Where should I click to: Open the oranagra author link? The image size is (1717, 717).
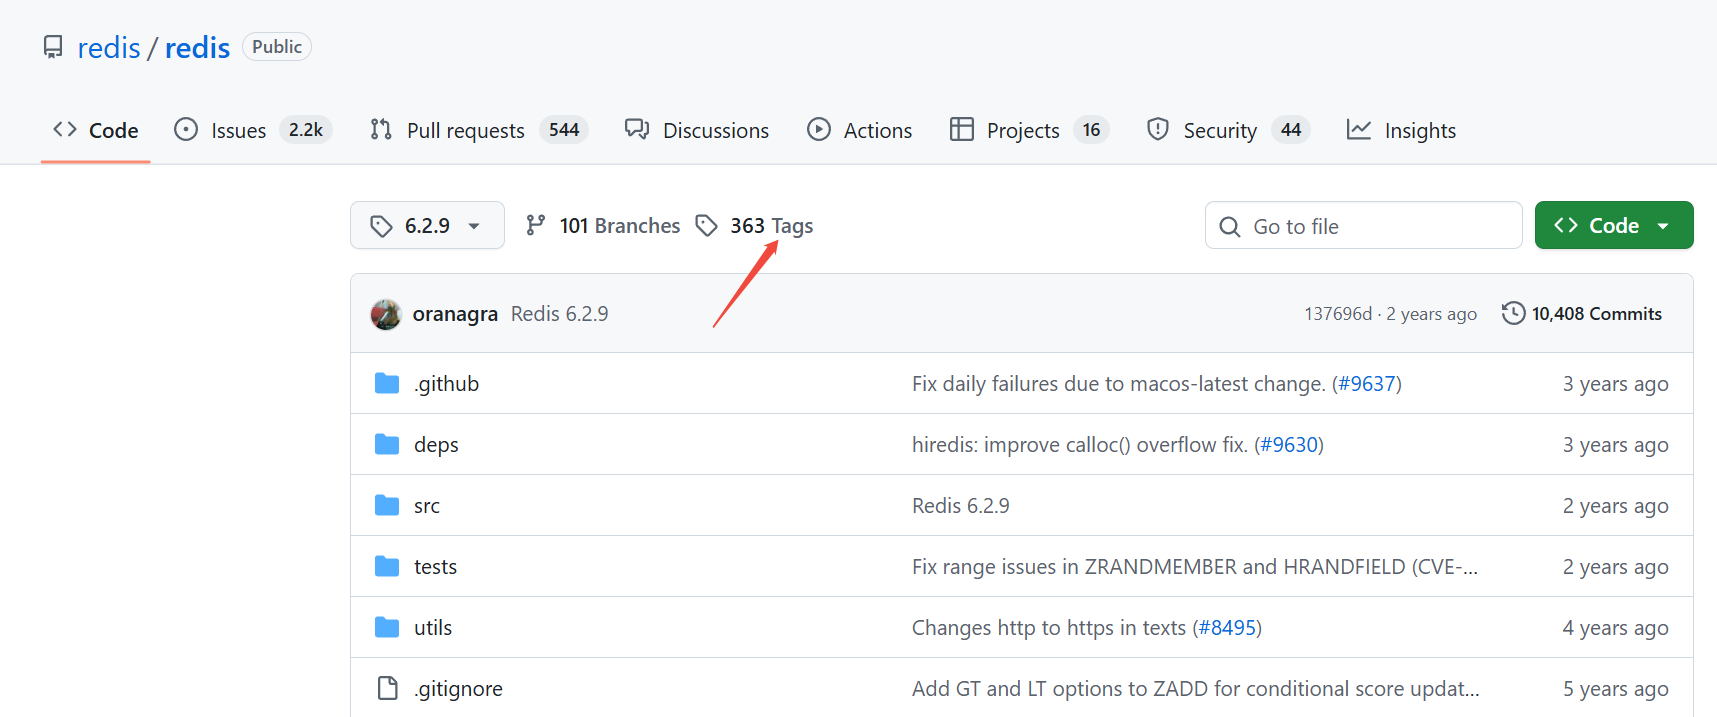(x=455, y=314)
